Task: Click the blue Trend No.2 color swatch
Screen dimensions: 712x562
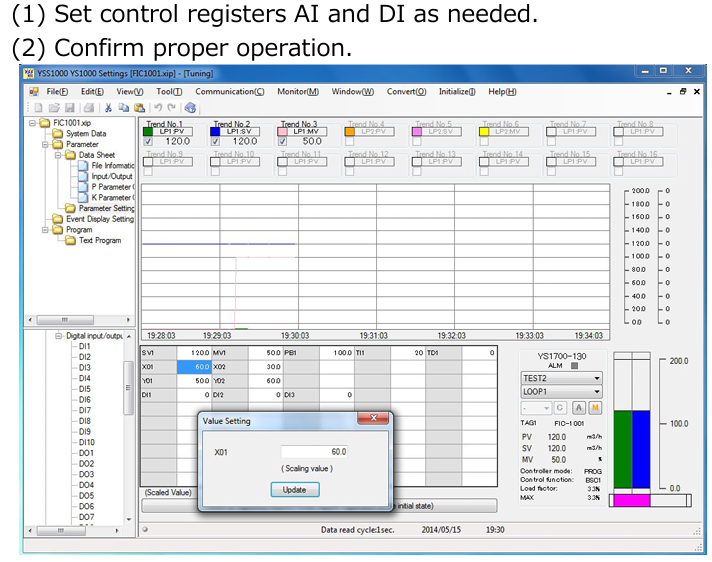Action: coord(215,131)
